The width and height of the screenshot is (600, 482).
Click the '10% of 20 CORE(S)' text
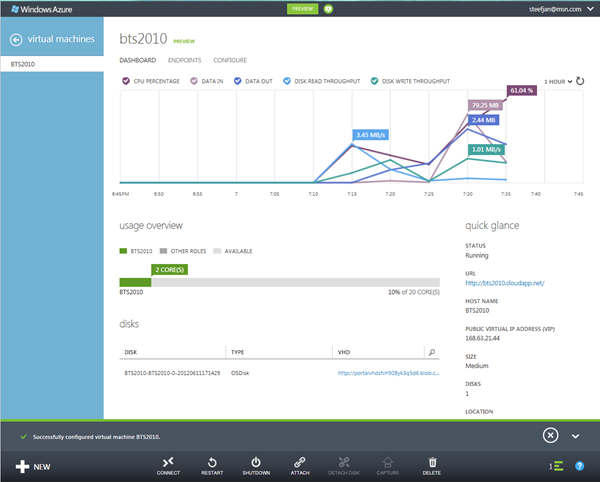click(414, 292)
